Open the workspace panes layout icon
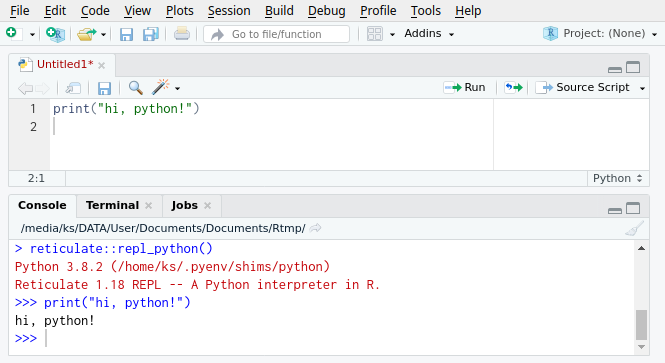 coord(374,34)
